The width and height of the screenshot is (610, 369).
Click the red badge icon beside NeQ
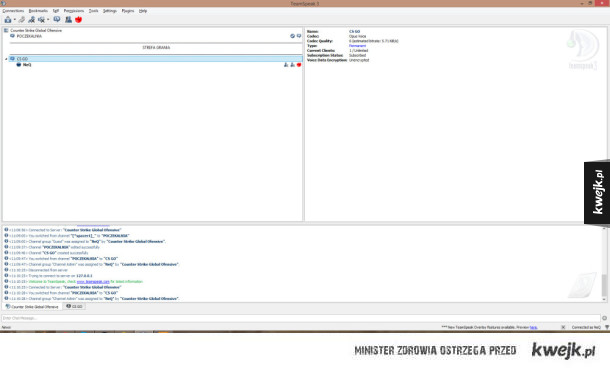coord(299,65)
